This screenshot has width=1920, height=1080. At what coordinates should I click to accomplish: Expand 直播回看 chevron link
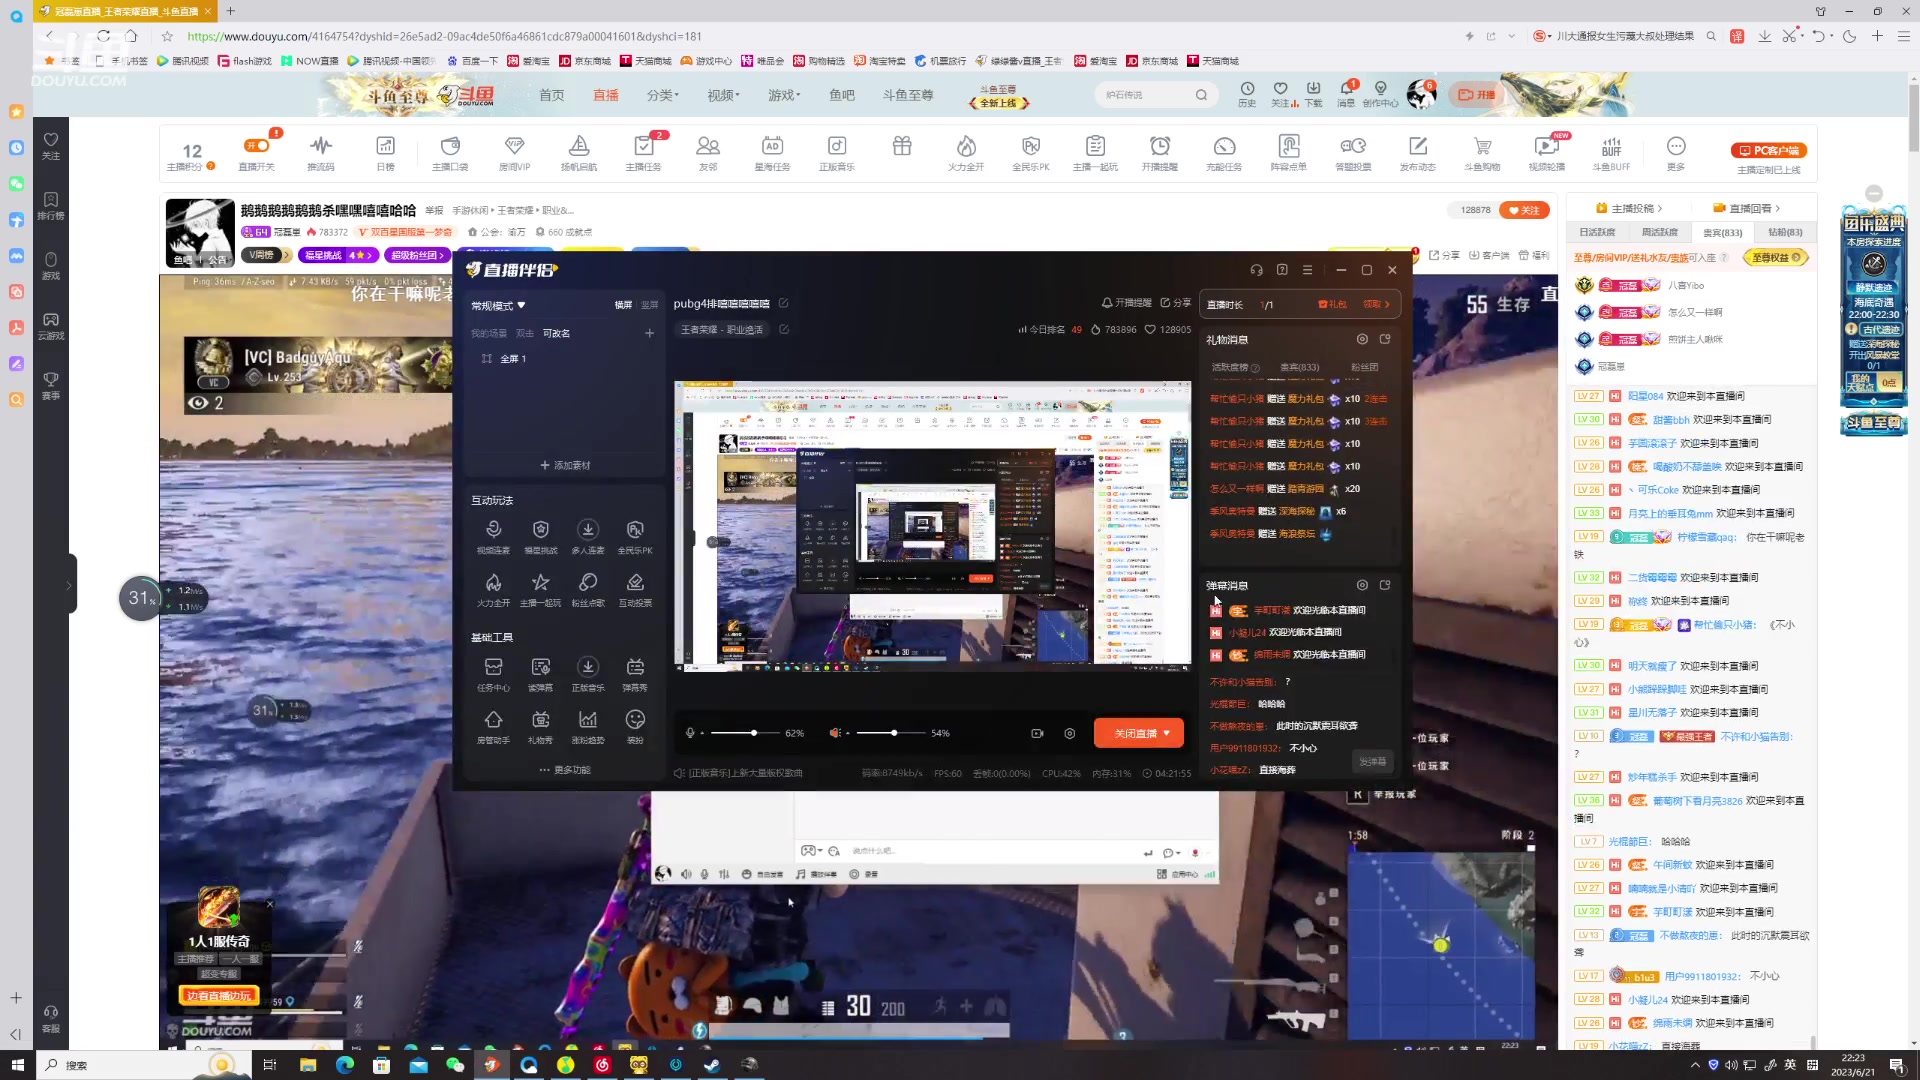[1746, 208]
